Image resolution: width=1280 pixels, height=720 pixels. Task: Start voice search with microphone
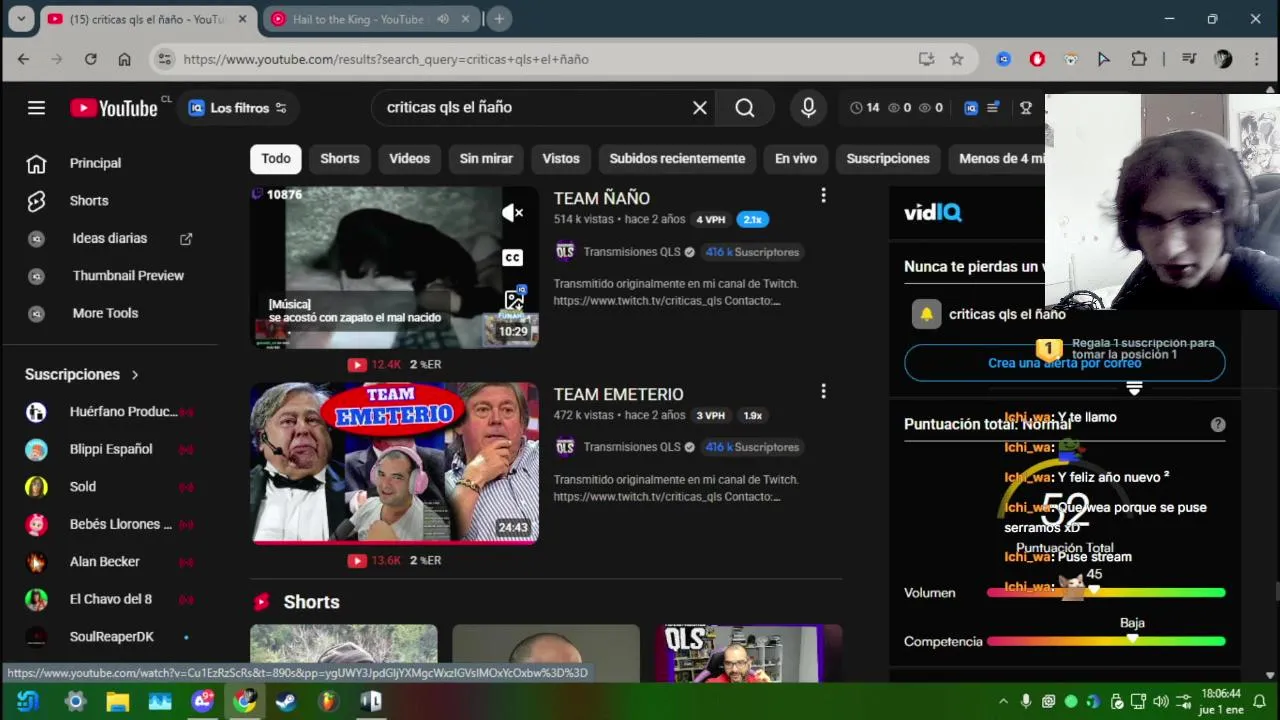[808, 108]
